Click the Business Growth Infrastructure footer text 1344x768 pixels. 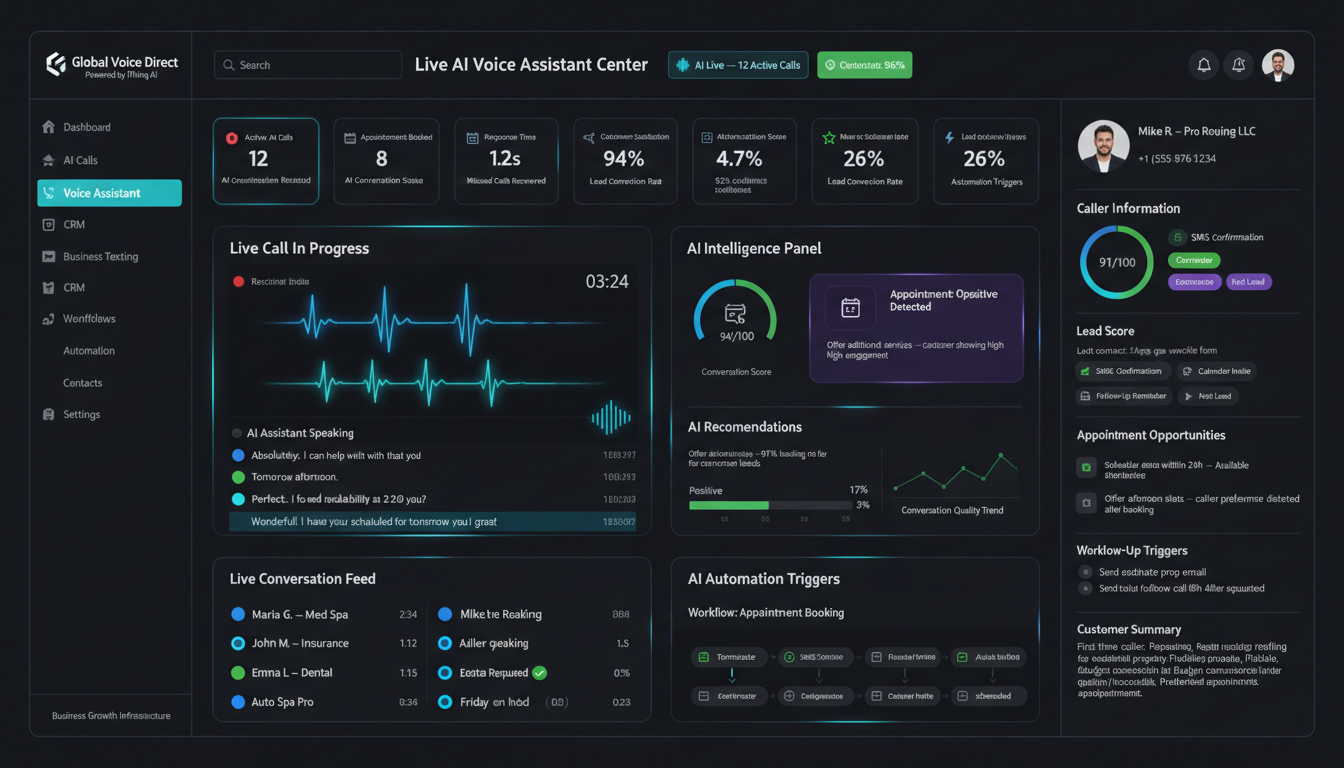111,716
